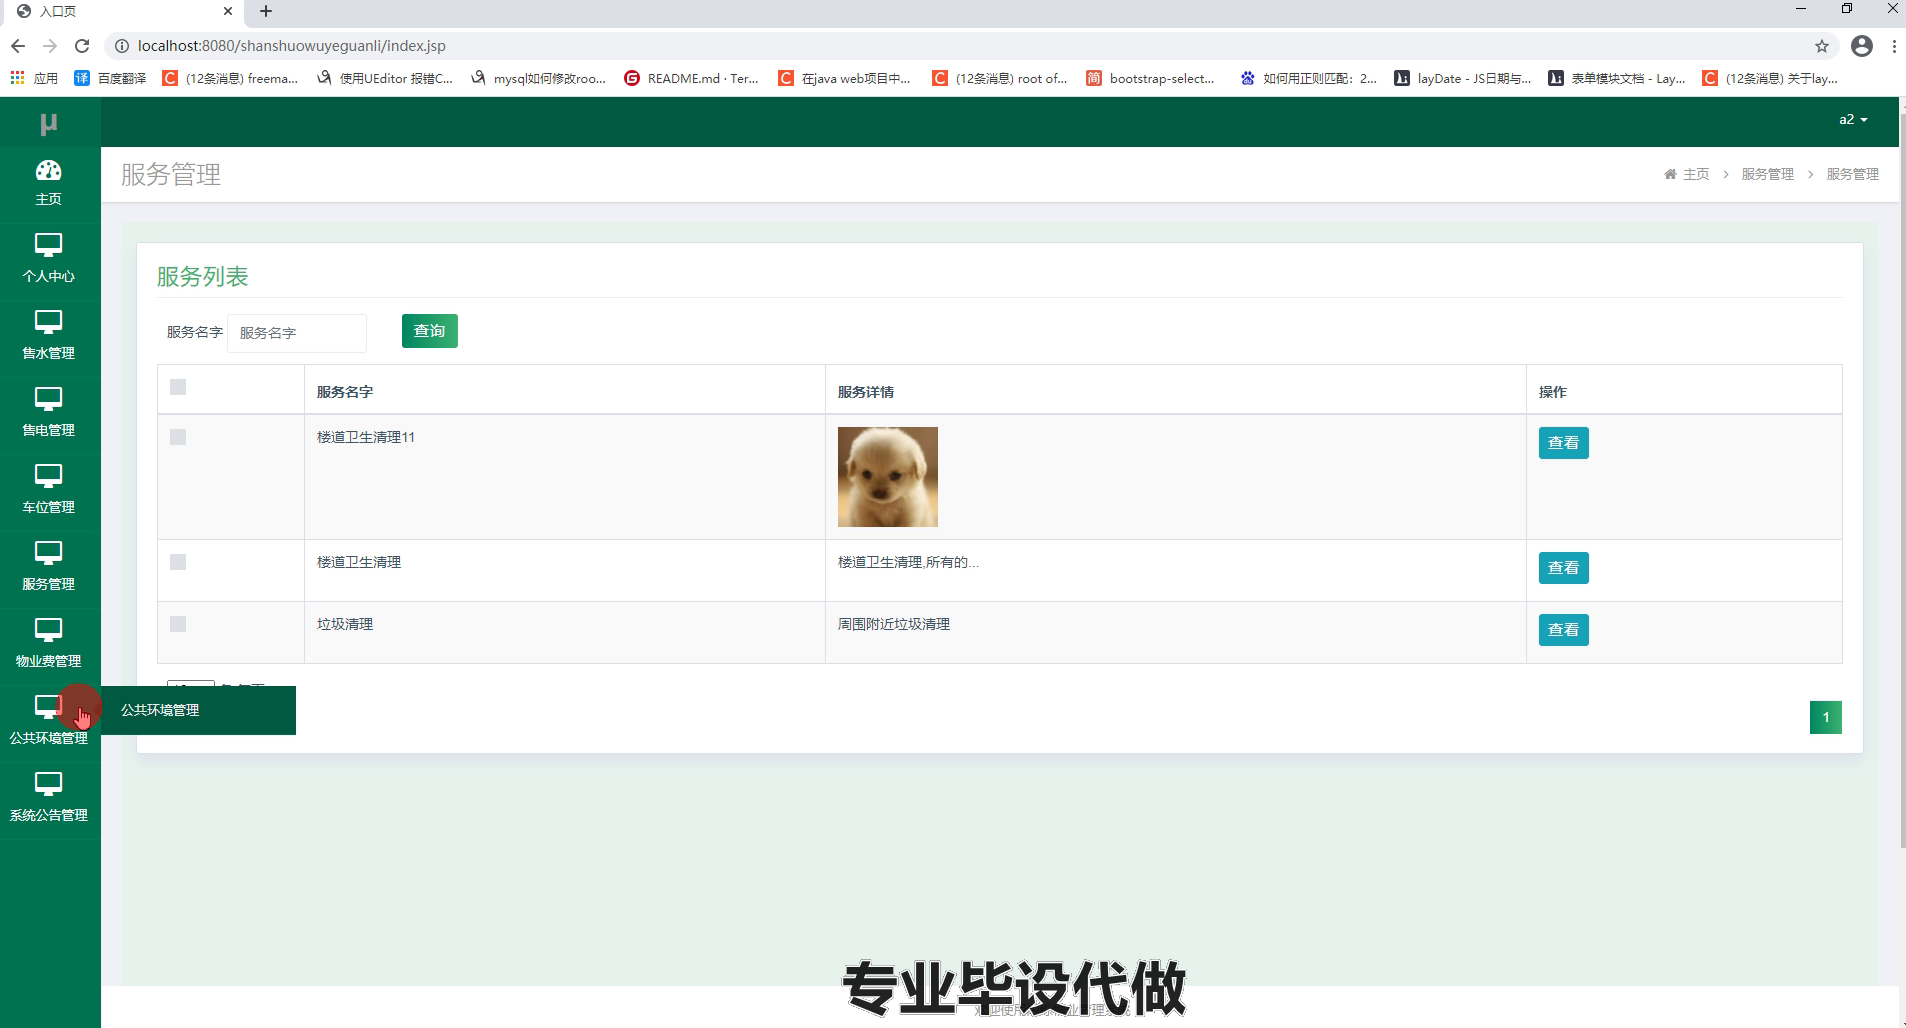The image size is (1906, 1028).
Task: Open 系统公告管理 sidebar item
Action: tap(49, 797)
